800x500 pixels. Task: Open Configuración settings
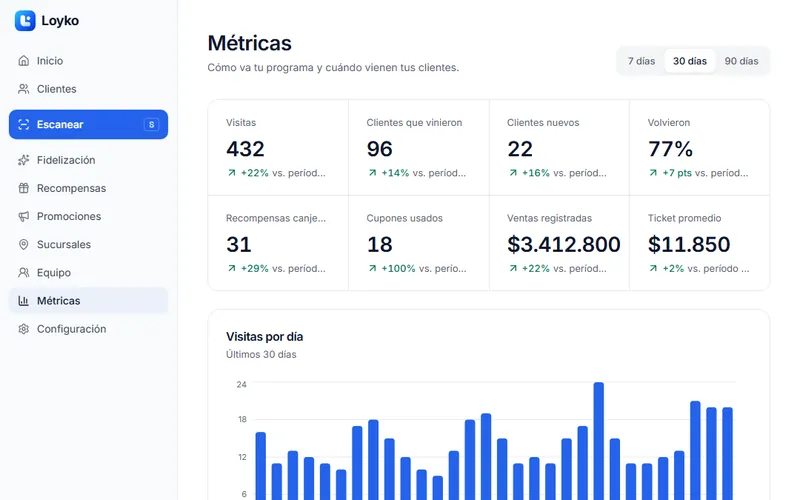[x=88, y=329]
